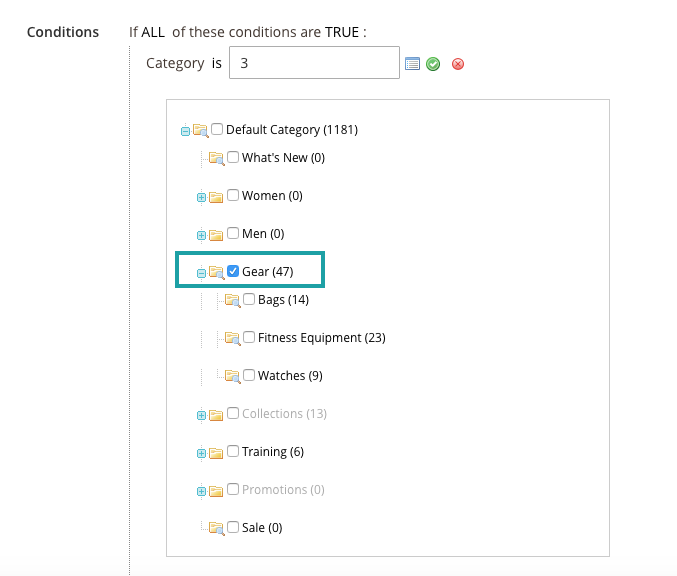Click the Sale folder icon
The height and width of the screenshot is (576, 677).
[217, 528]
